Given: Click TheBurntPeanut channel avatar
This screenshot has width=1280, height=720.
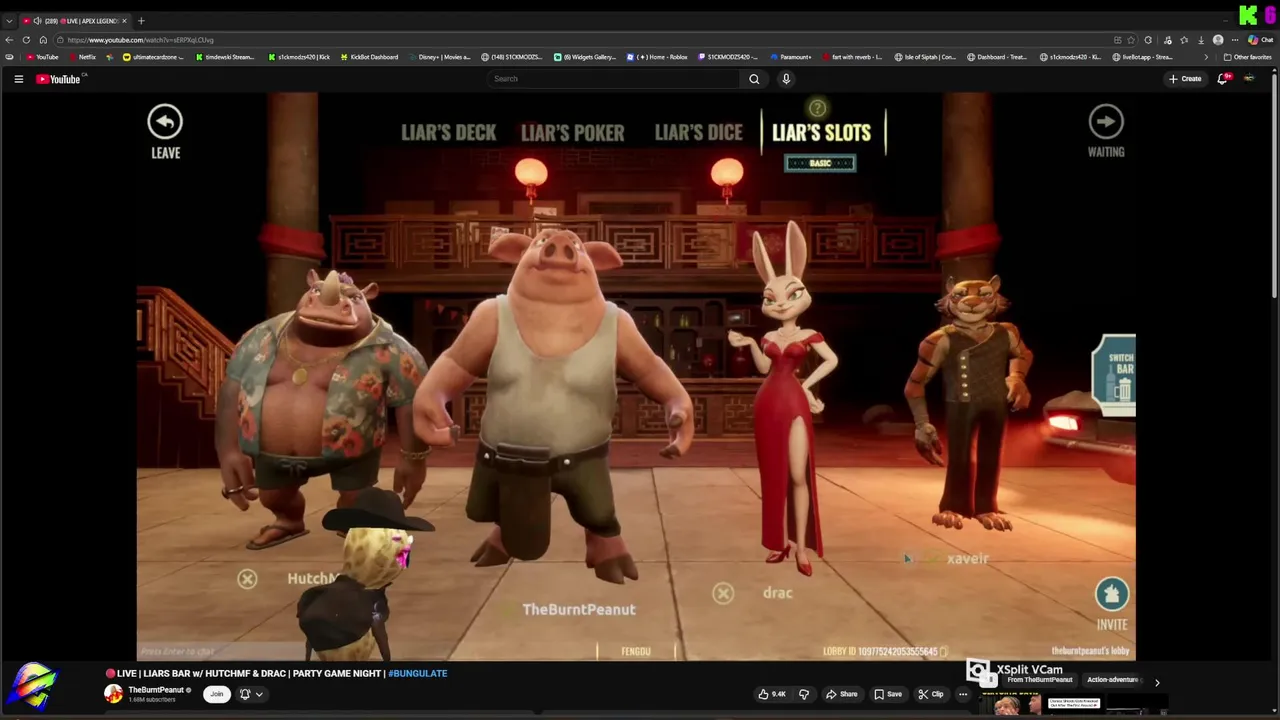Looking at the screenshot, I should pos(114,694).
